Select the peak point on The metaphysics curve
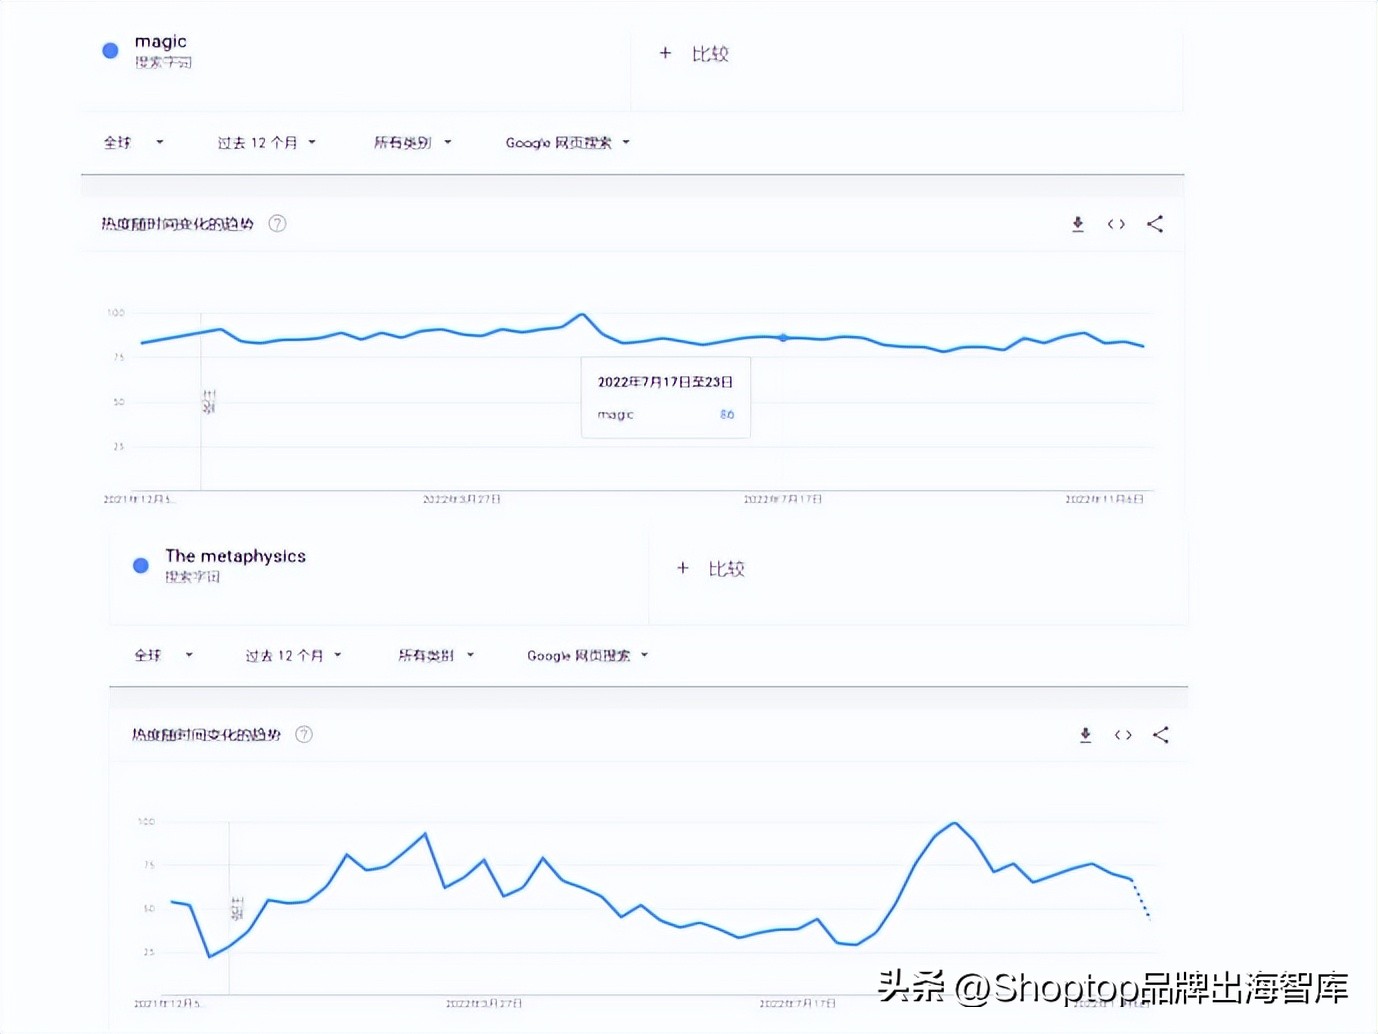 [x=954, y=823]
